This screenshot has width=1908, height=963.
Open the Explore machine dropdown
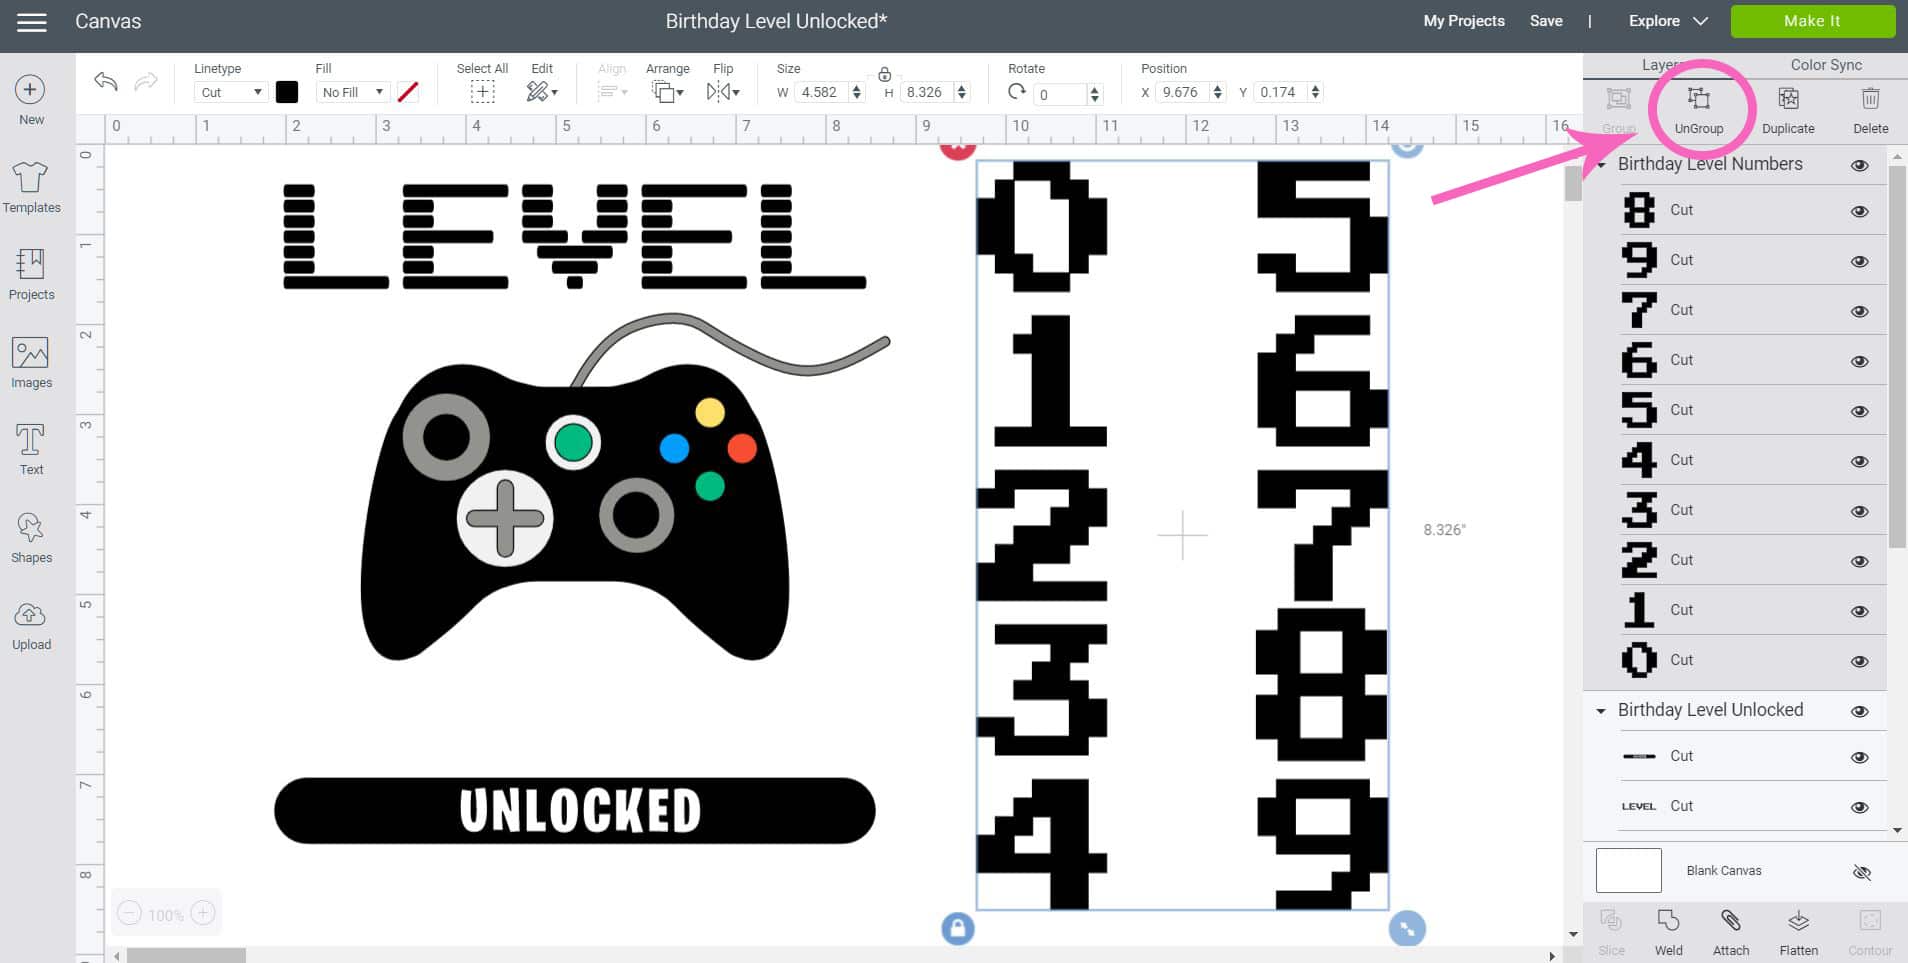click(1668, 20)
